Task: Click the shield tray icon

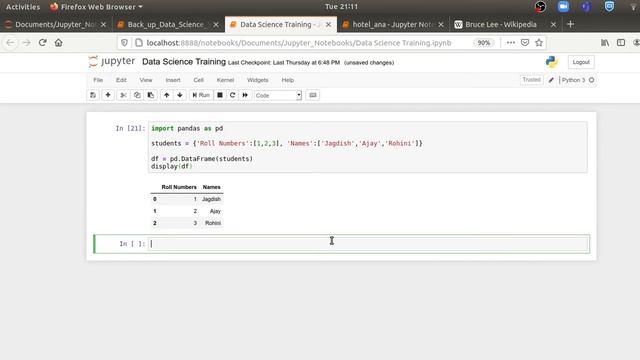Action: [609, 7]
